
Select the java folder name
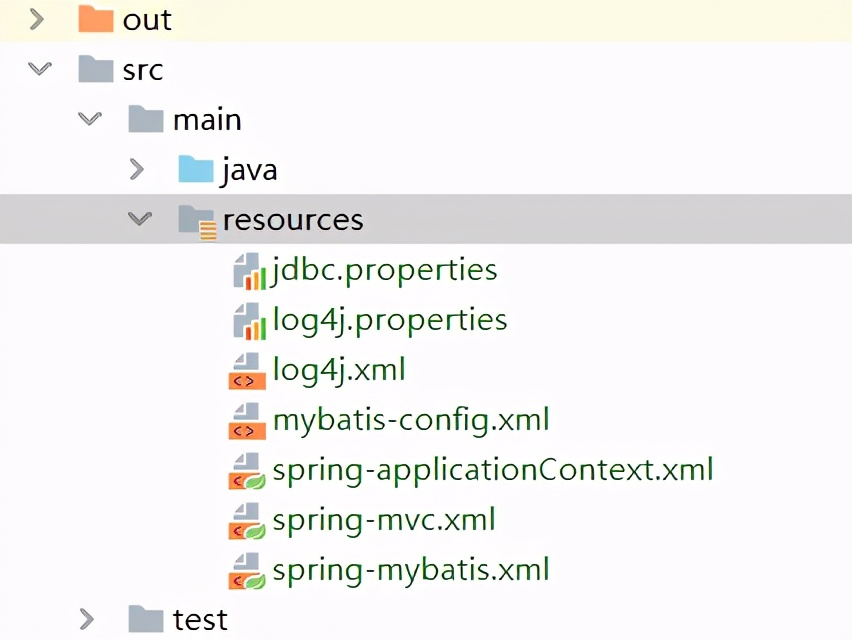tap(249, 171)
